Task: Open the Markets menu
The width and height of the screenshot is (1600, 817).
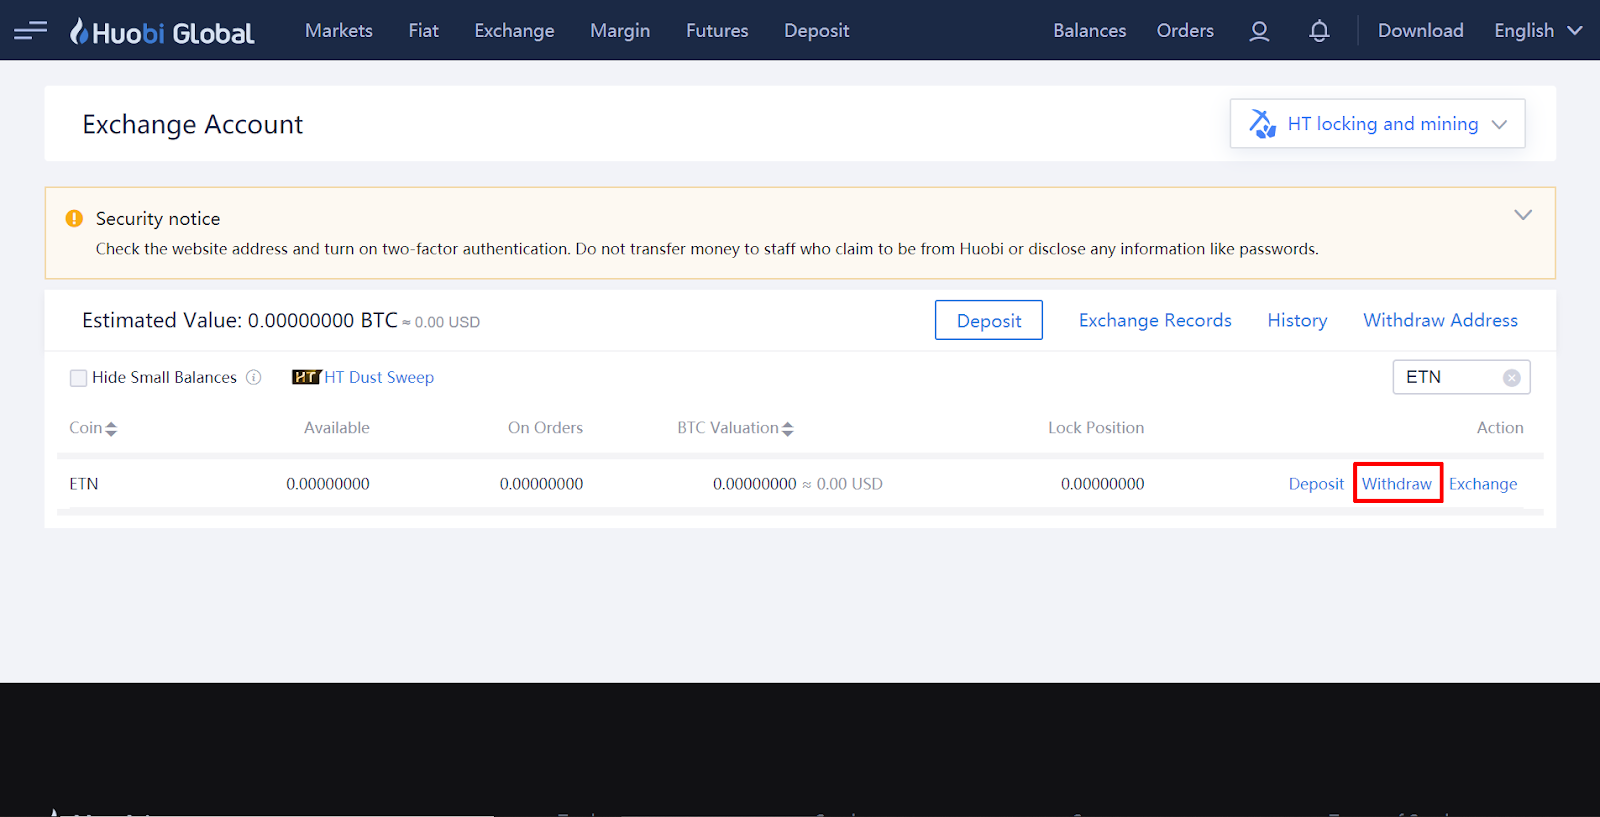Action: 339,31
